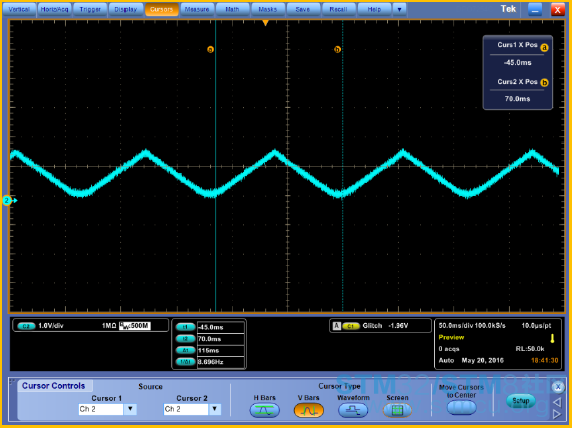The height and width of the screenshot is (430, 573).
Task: Click the trigger position marker at top
Action: coord(266,23)
